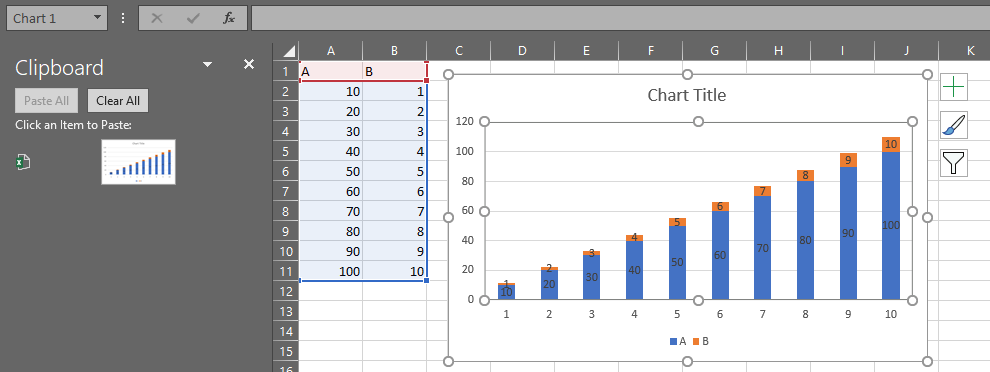Select row 14 header

tap(285, 331)
